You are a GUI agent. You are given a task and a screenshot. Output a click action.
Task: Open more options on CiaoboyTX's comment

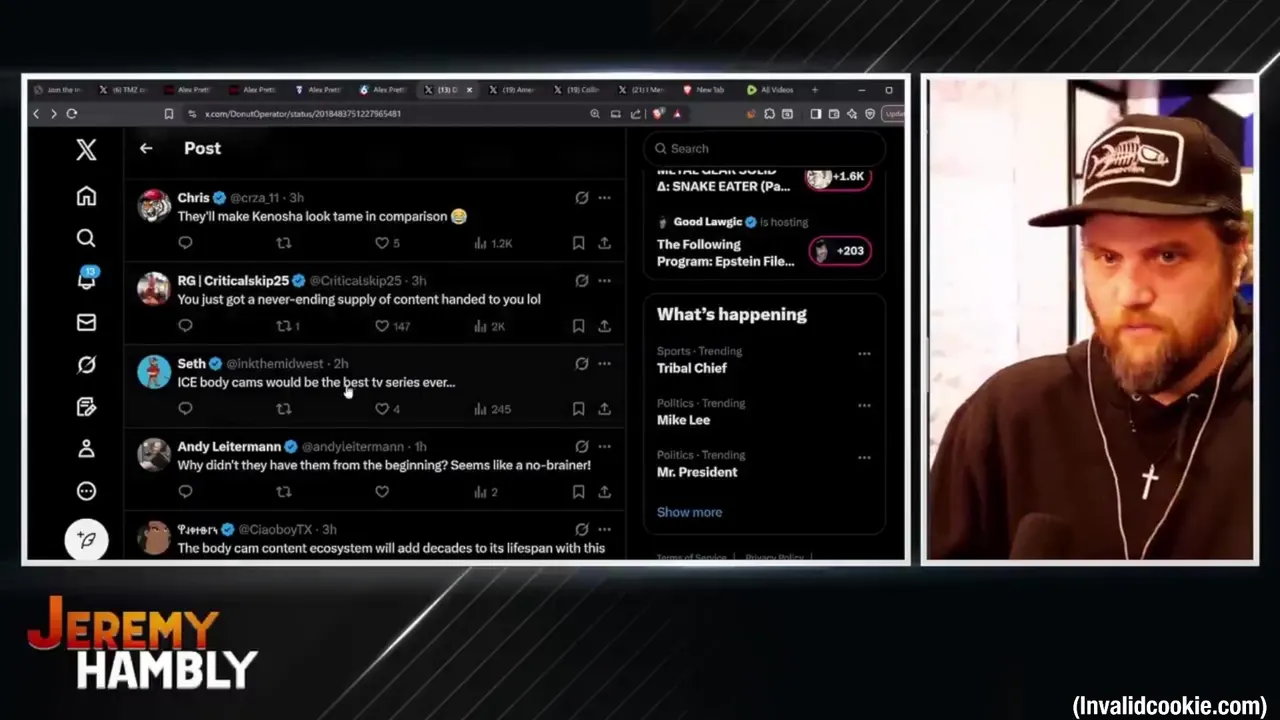click(604, 530)
